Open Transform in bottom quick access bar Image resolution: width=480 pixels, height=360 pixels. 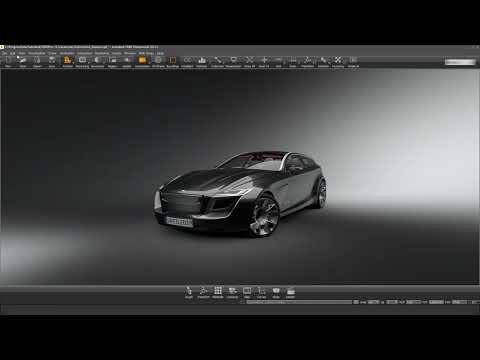pos(203,292)
